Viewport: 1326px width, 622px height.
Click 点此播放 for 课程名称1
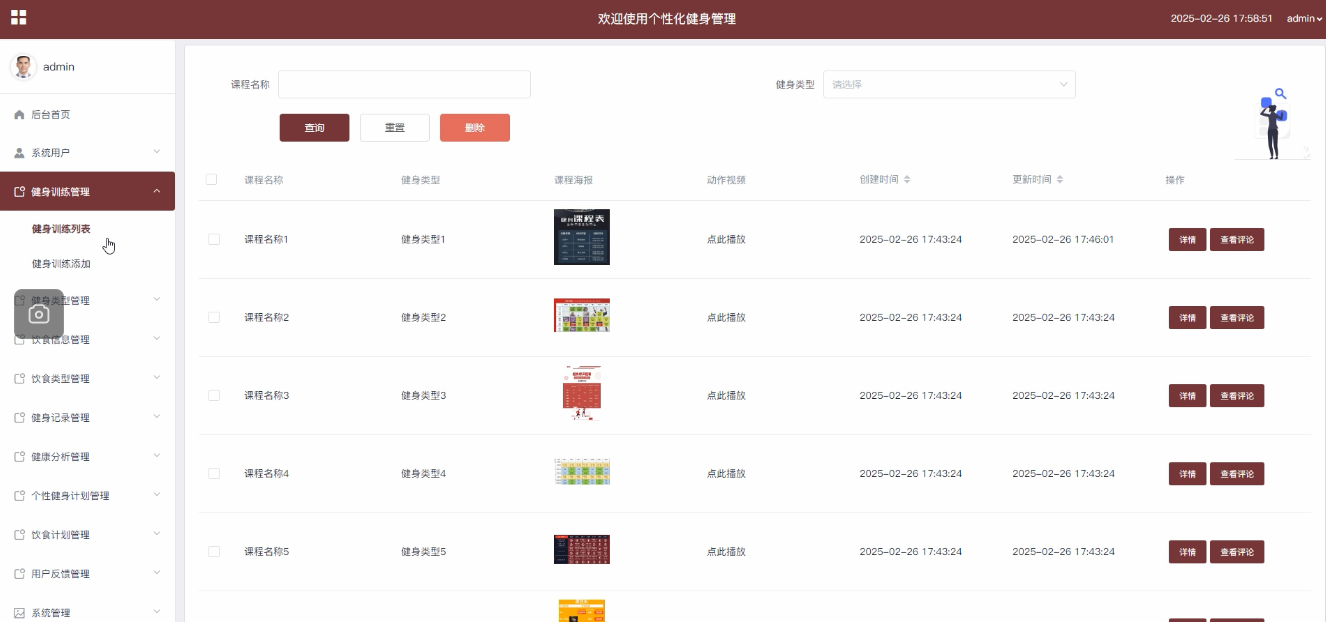726,240
